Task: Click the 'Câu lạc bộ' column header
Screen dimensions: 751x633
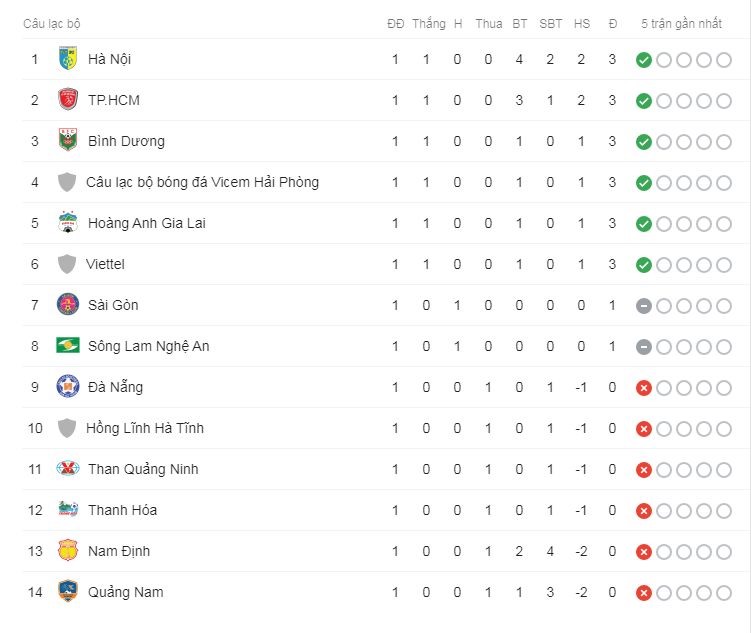Action: [52, 23]
